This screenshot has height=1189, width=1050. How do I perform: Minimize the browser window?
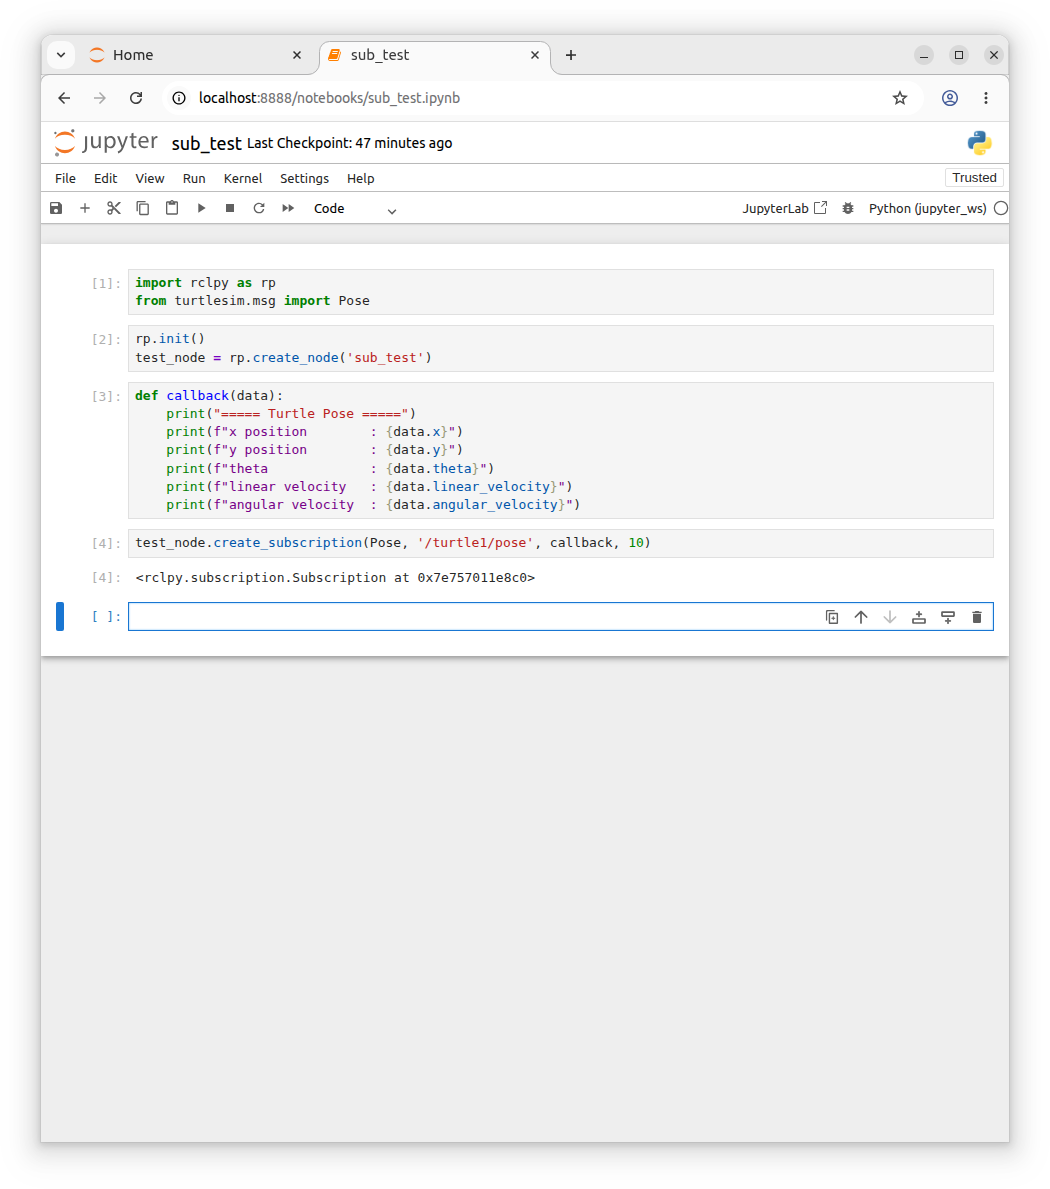(923, 55)
